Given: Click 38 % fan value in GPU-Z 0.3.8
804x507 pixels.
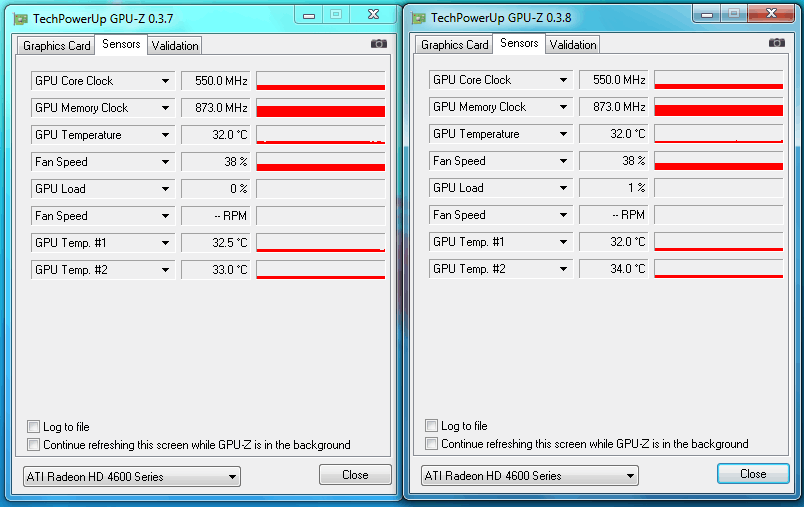Looking at the screenshot, I should tap(614, 161).
